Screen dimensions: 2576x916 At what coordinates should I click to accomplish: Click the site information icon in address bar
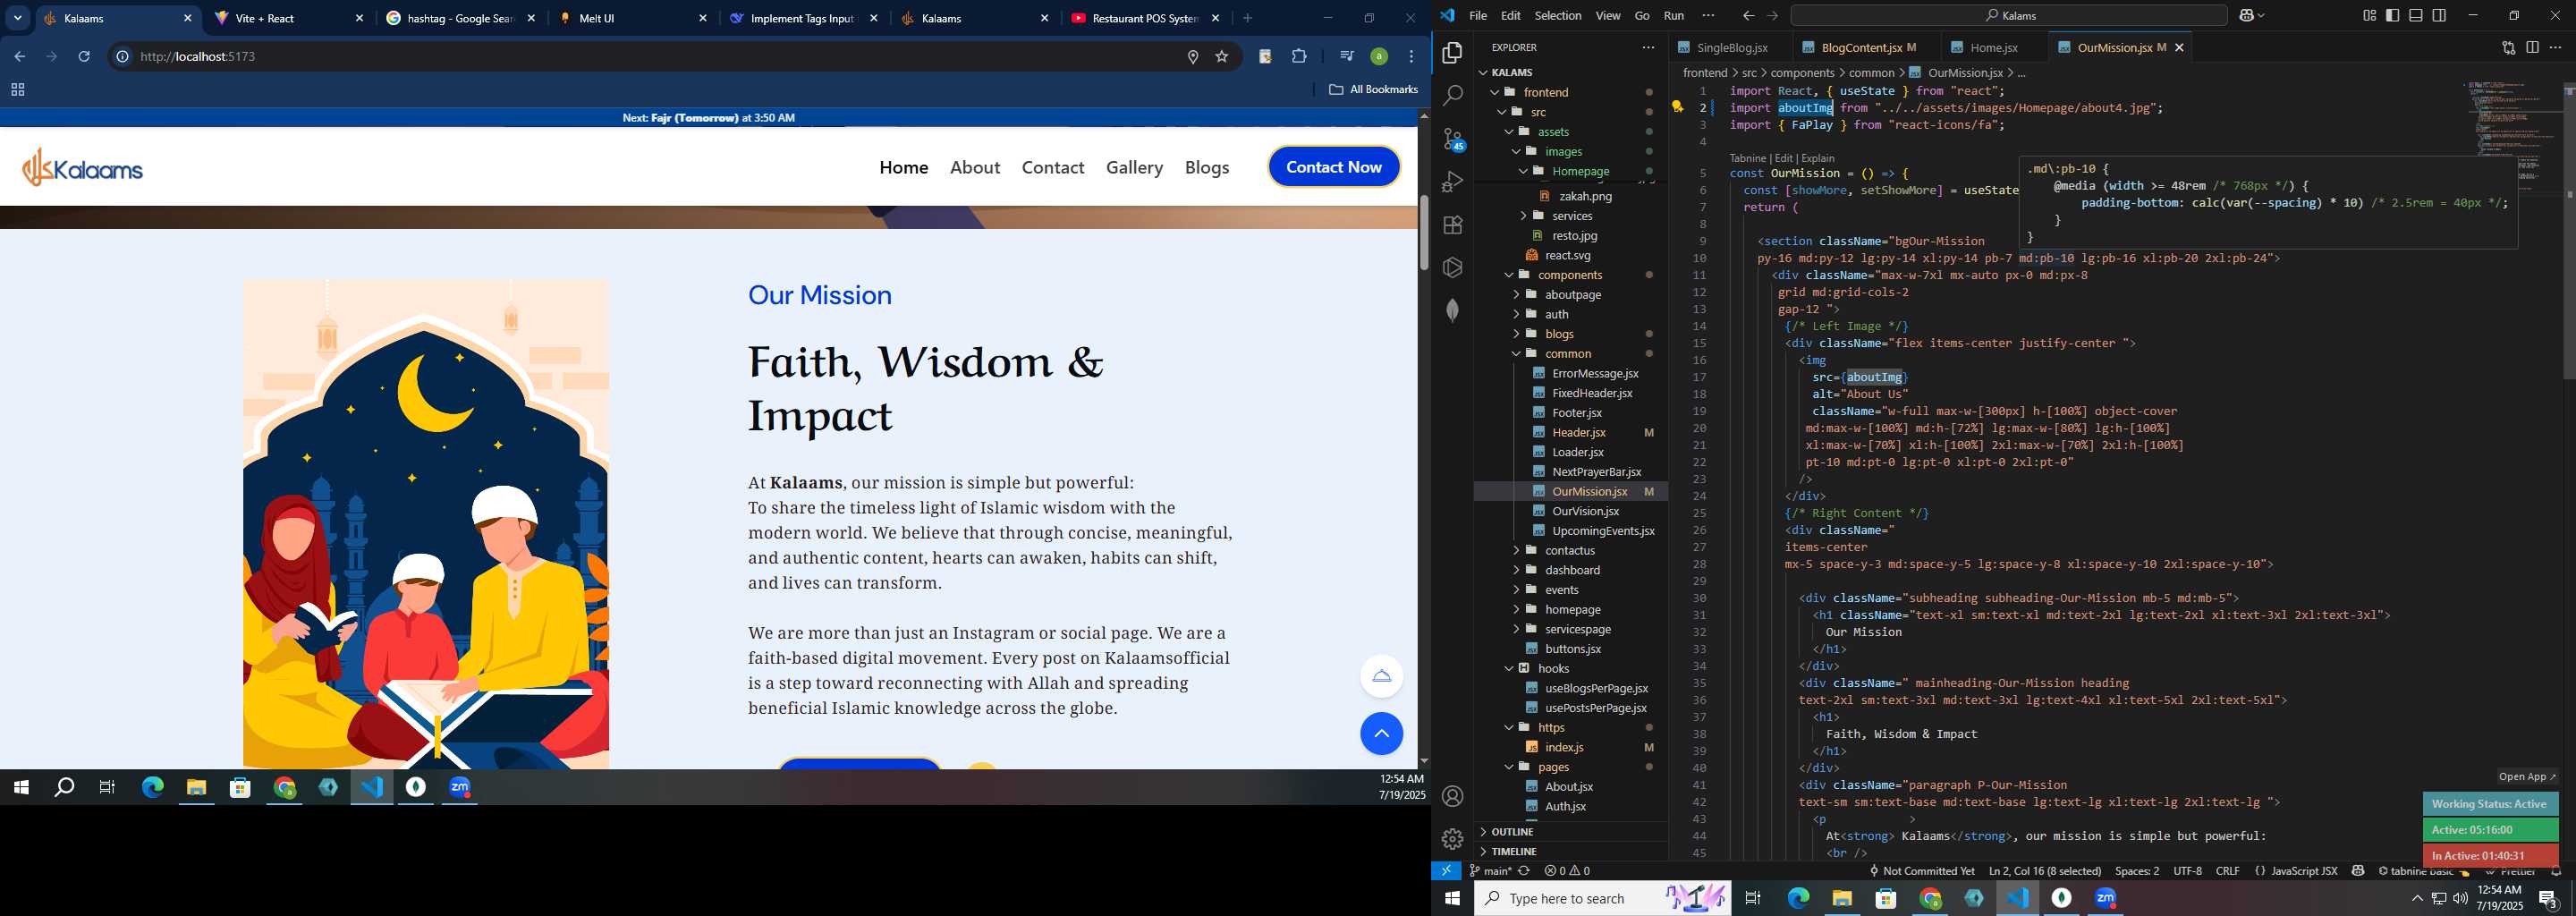(122, 56)
